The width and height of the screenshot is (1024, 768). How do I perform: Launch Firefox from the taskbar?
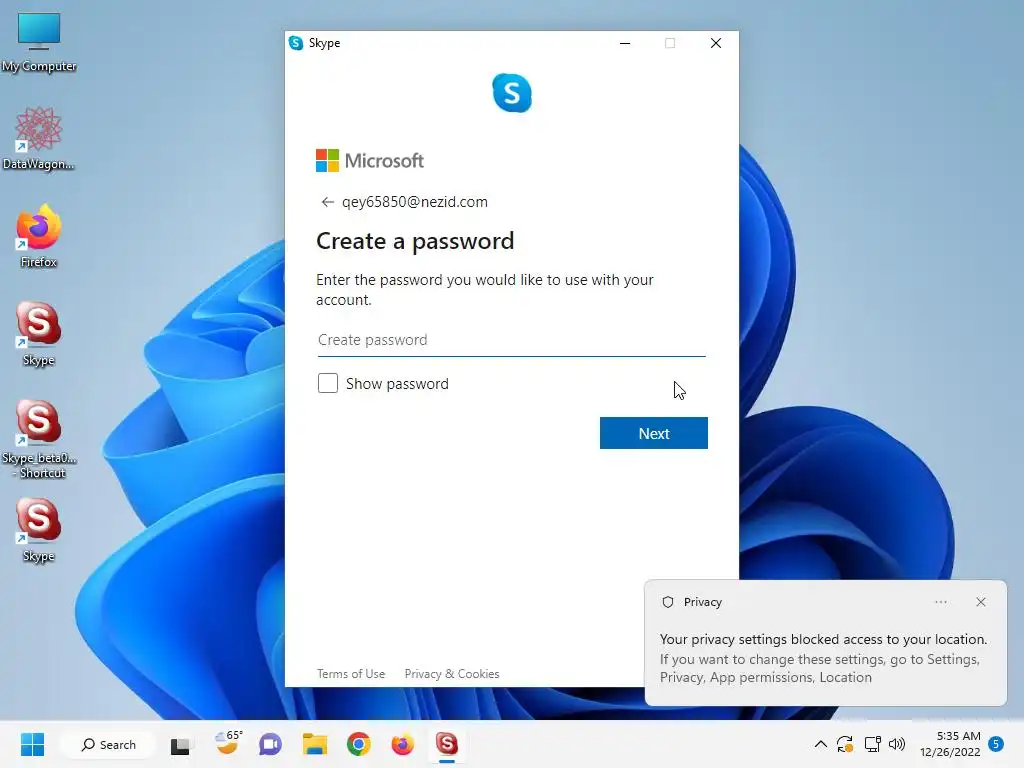tap(402, 744)
